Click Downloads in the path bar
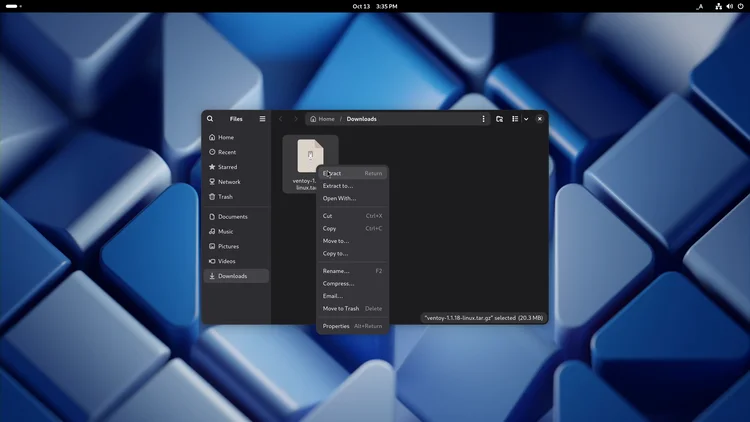750x422 pixels. (x=362, y=119)
